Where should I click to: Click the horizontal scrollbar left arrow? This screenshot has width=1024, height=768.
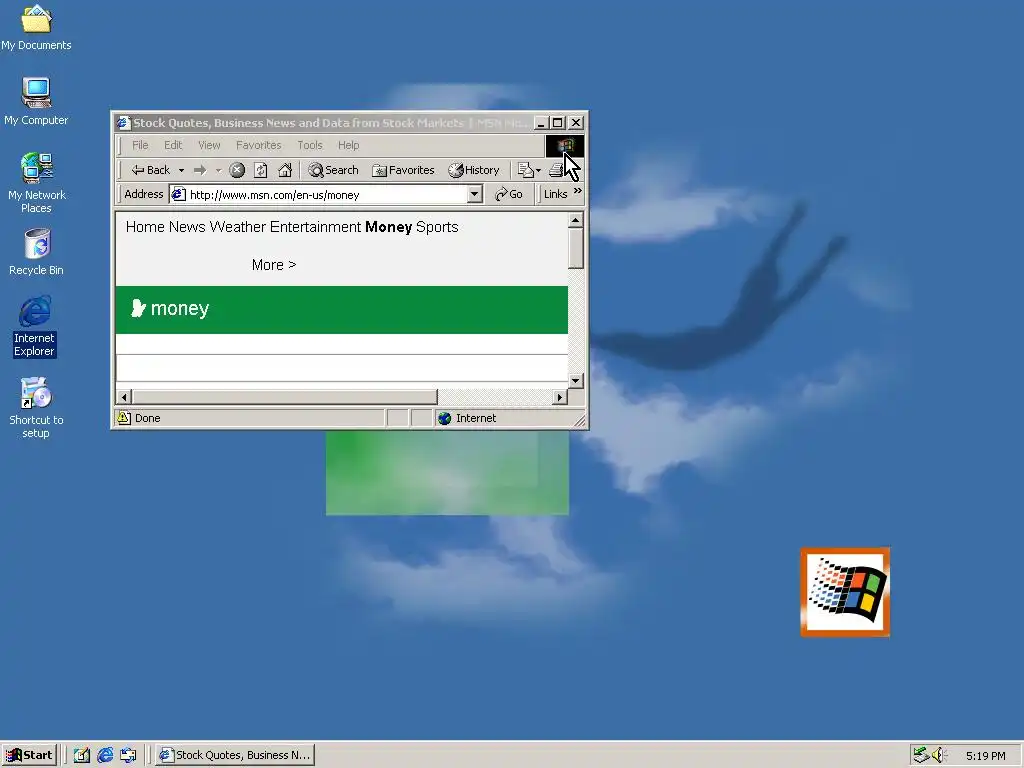coord(124,396)
